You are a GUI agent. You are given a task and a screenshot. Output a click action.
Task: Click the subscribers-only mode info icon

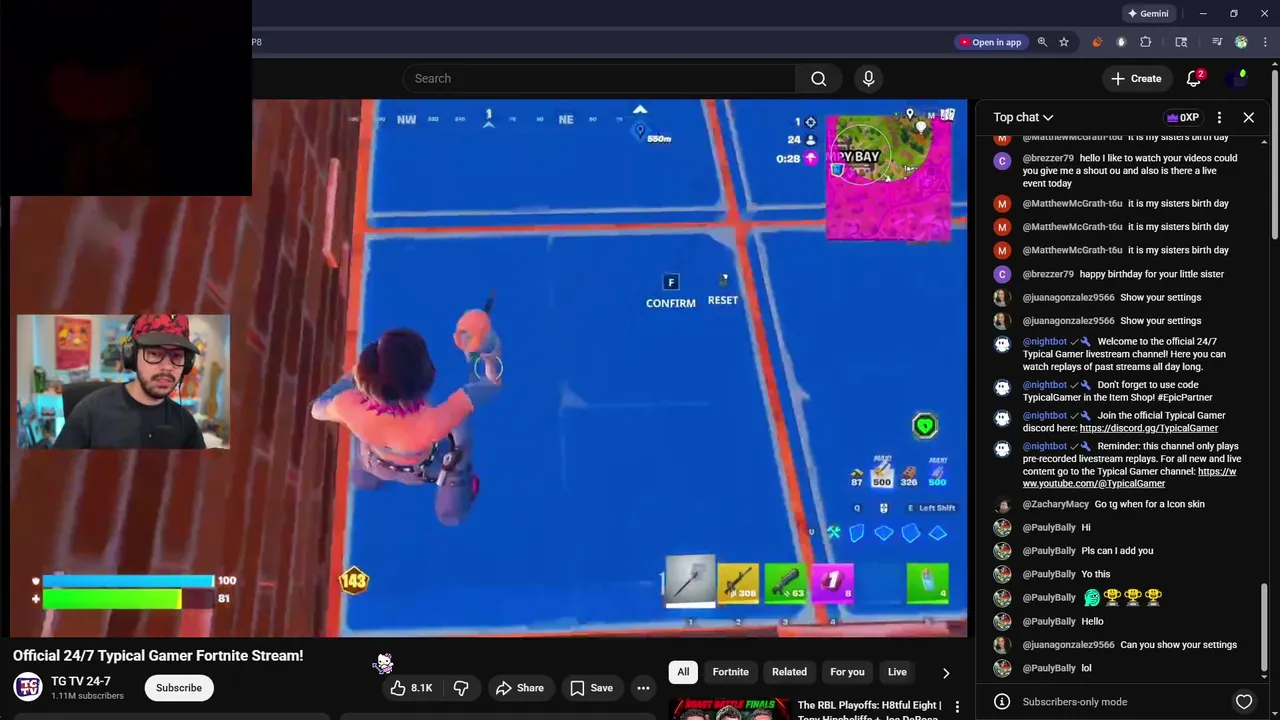[x=1002, y=702]
